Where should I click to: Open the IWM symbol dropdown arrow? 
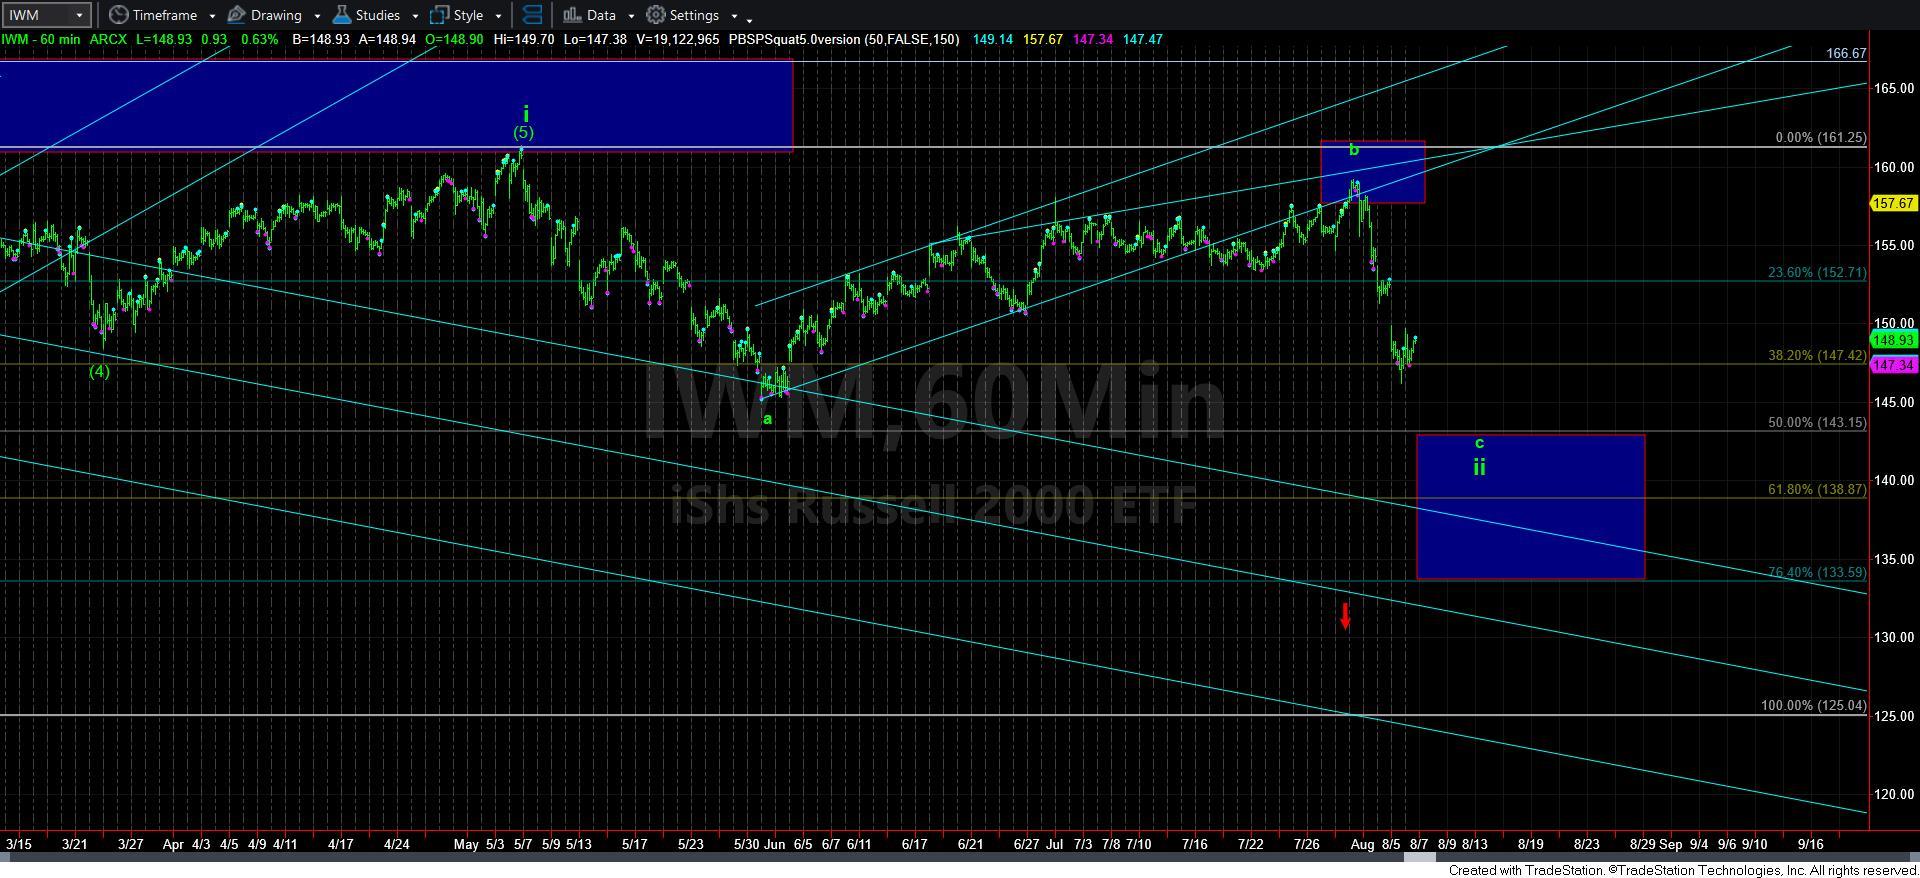(79, 15)
